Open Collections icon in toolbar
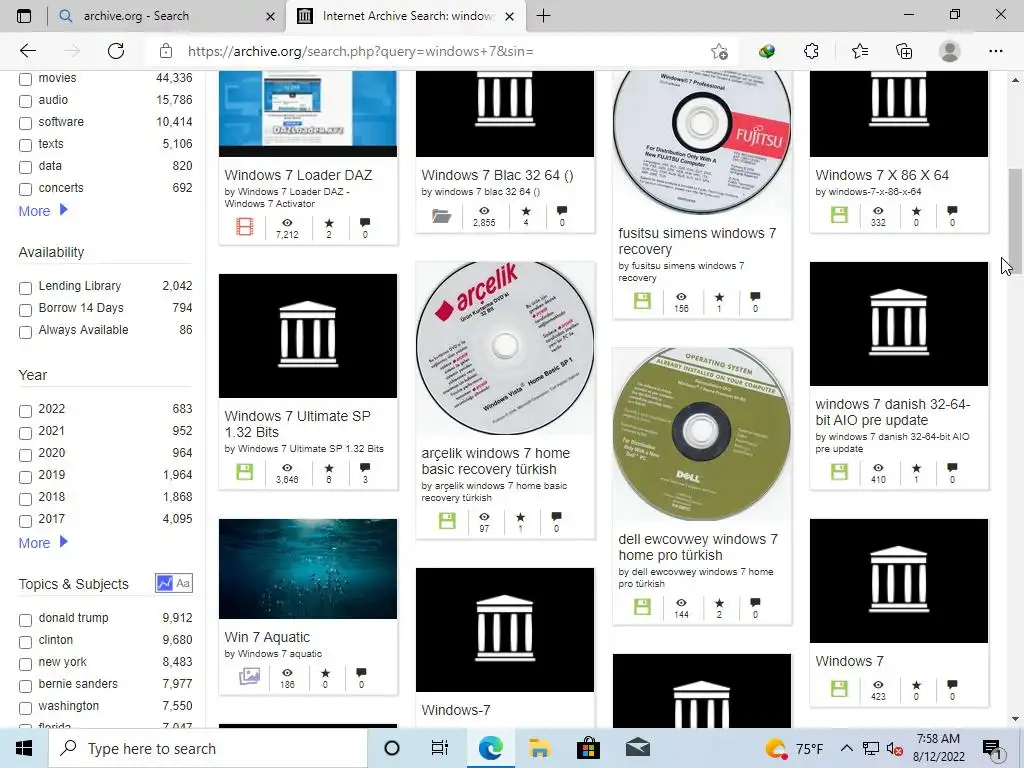The width and height of the screenshot is (1024, 768). click(904, 51)
